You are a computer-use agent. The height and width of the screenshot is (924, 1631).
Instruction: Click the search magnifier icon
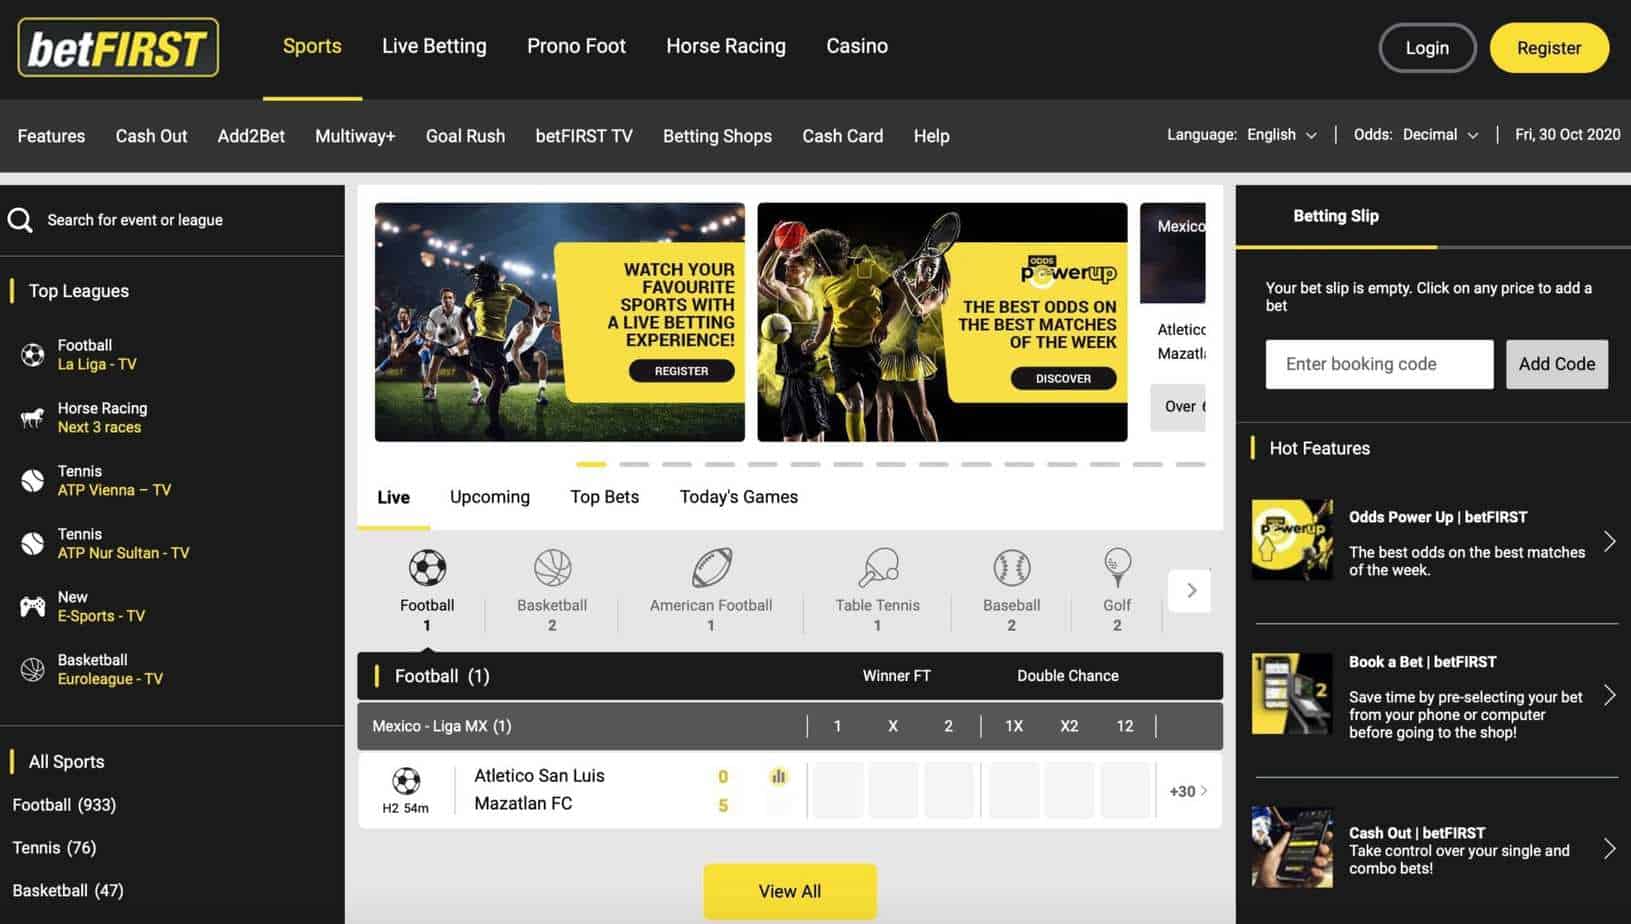coord(20,220)
